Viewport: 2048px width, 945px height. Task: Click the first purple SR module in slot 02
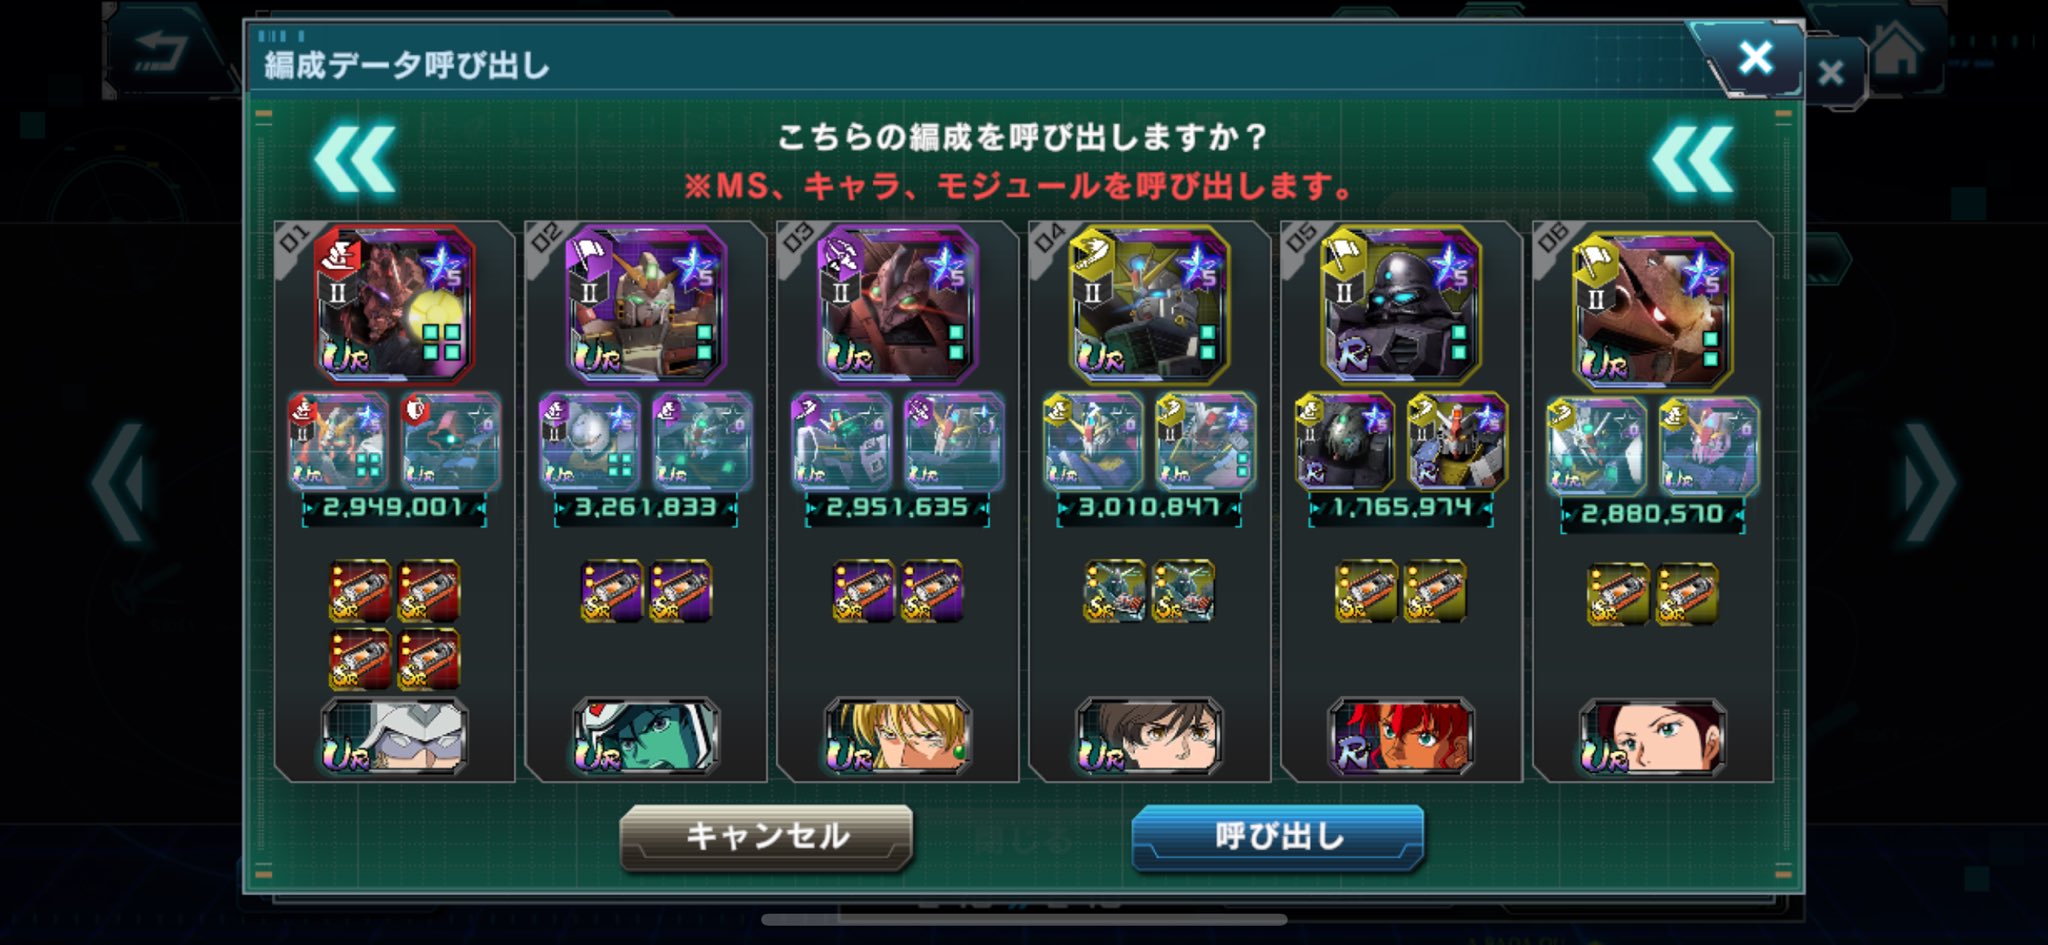point(612,590)
